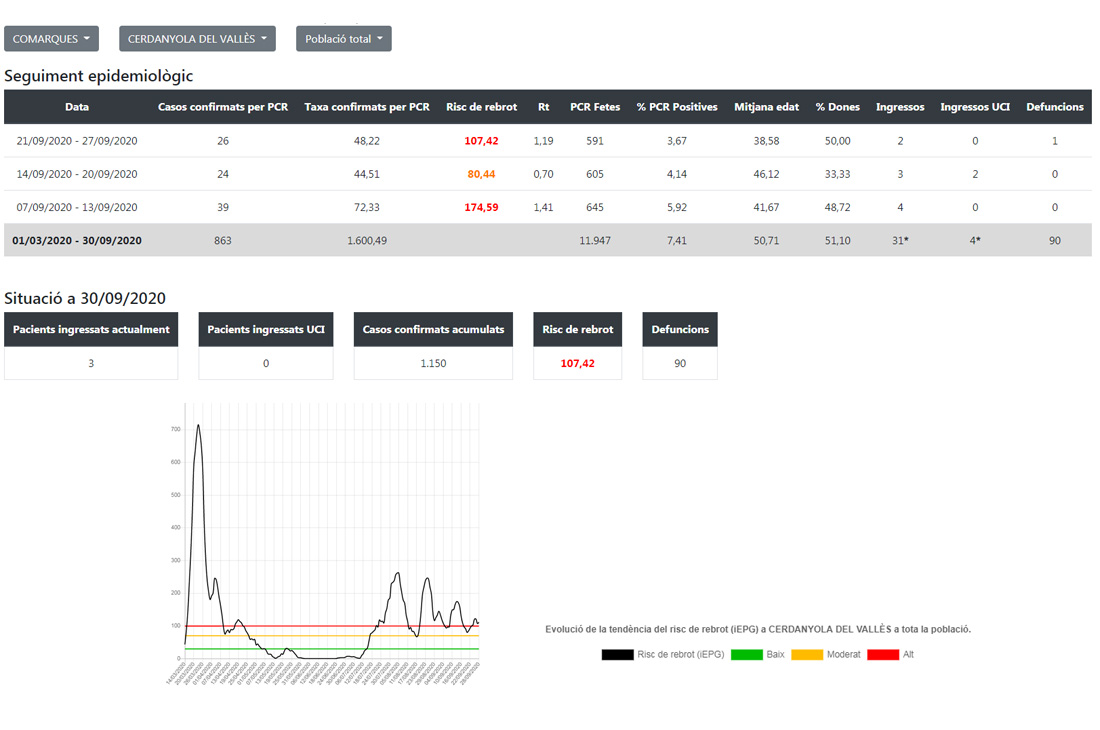Click accumulated cases value 1.150
1100x730 pixels.
(x=434, y=363)
